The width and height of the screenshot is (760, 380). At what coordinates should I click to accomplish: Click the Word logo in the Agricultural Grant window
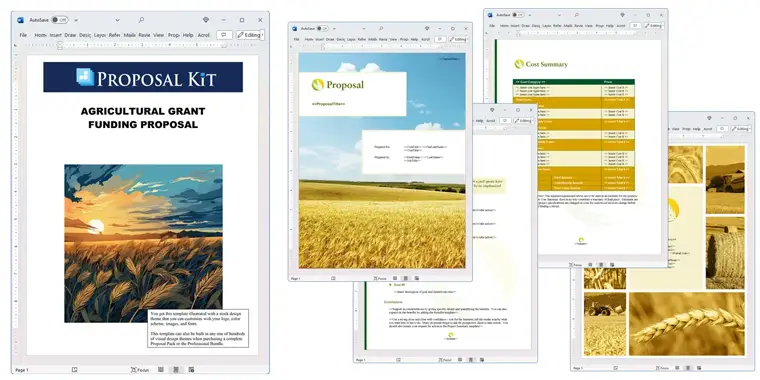(x=20, y=20)
